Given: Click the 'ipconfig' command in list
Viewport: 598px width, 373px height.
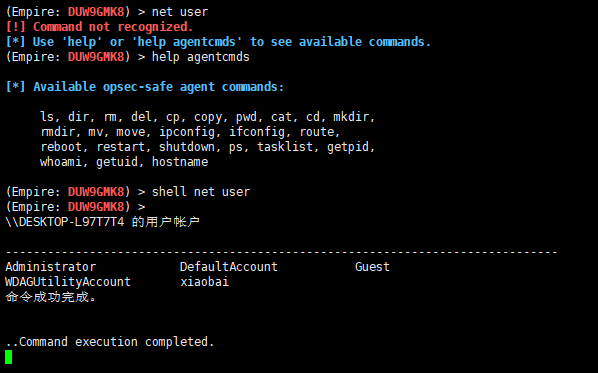Looking at the screenshot, I should click(x=188, y=132).
